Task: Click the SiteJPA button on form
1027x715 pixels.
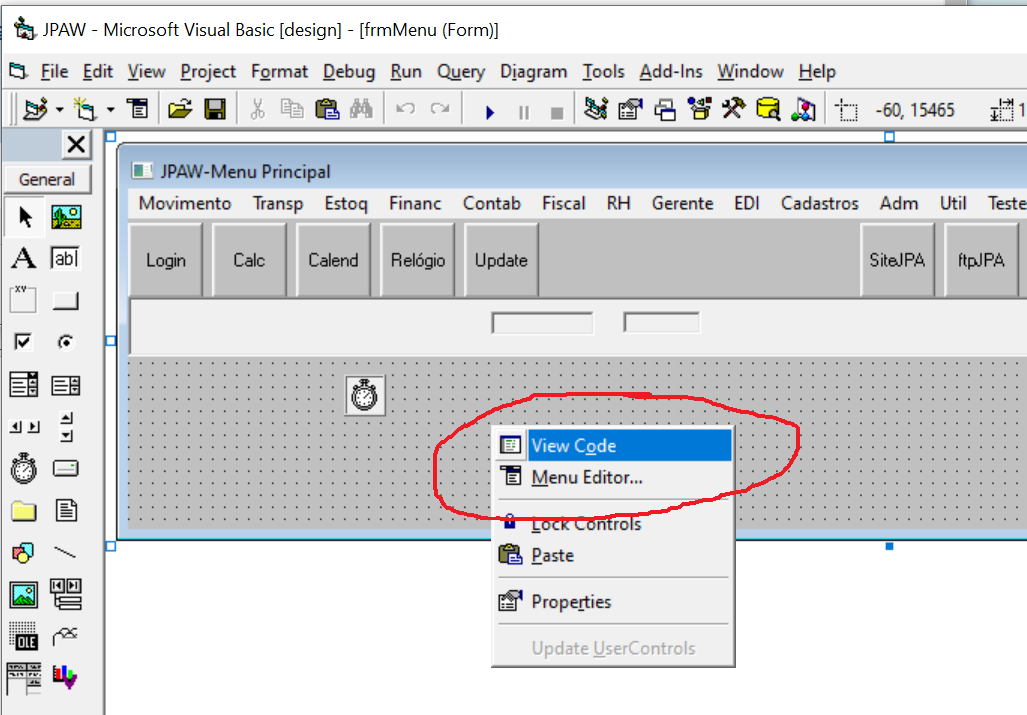Action: pos(897,260)
